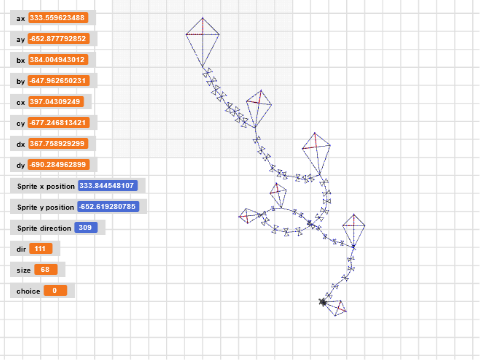Click the tilted kite at the bottom
The width and height of the screenshot is (480, 360).
click(x=336, y=307)
